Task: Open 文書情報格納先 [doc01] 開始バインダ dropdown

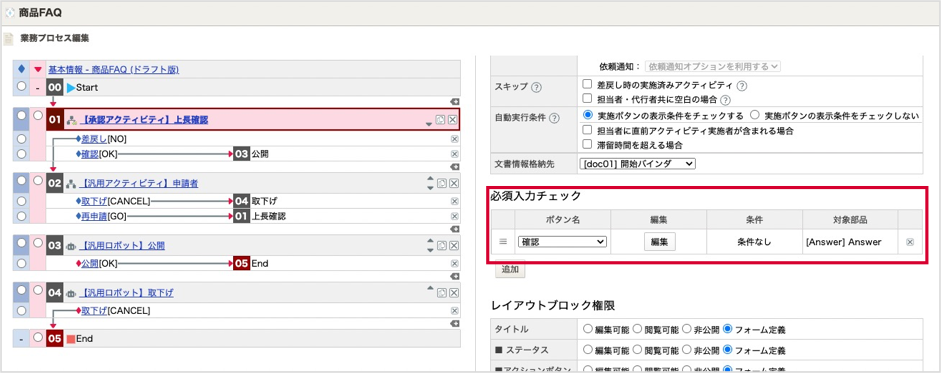Action: (x=638, y=163)
